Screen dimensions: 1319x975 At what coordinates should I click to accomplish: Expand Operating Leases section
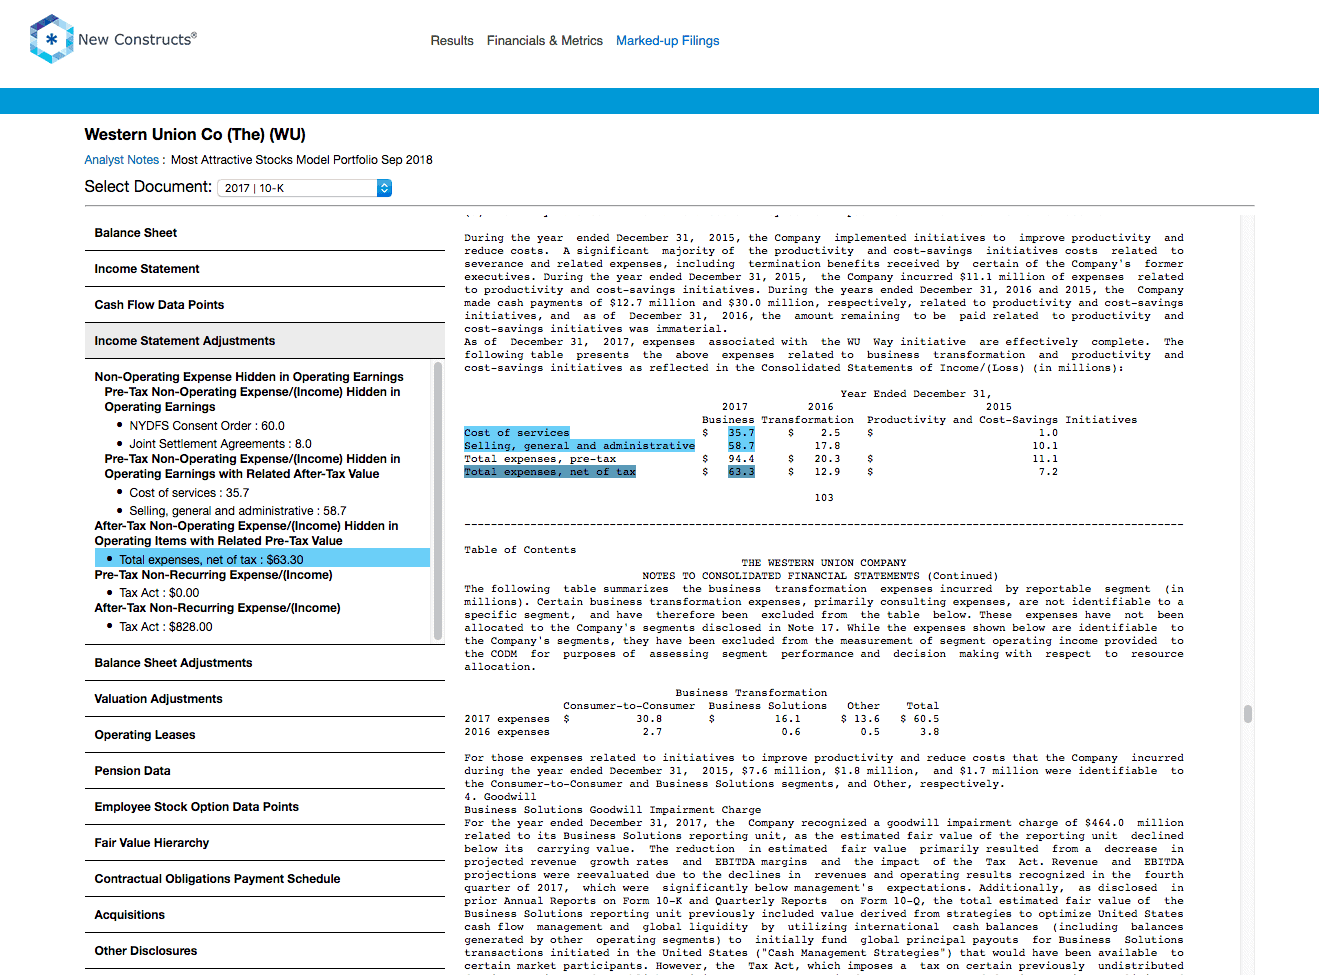pos(265,735)
